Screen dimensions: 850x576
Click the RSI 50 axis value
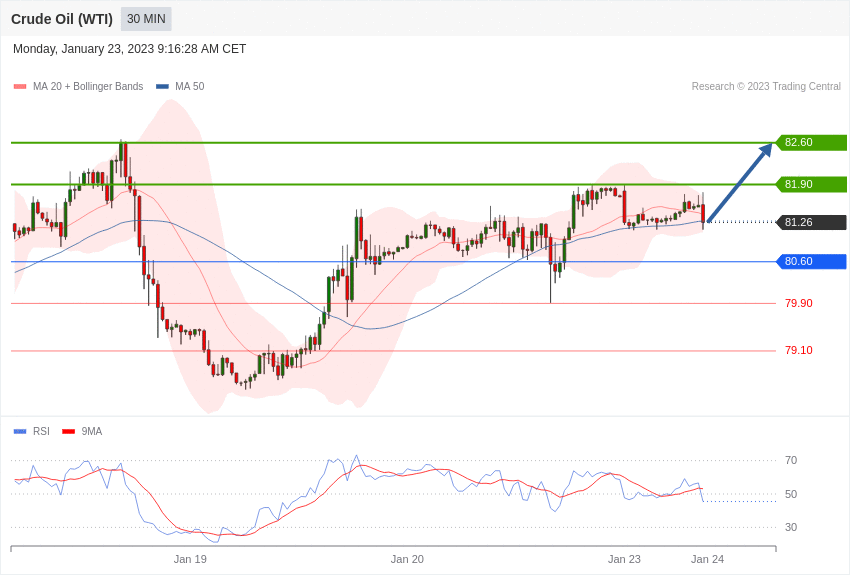791,494
